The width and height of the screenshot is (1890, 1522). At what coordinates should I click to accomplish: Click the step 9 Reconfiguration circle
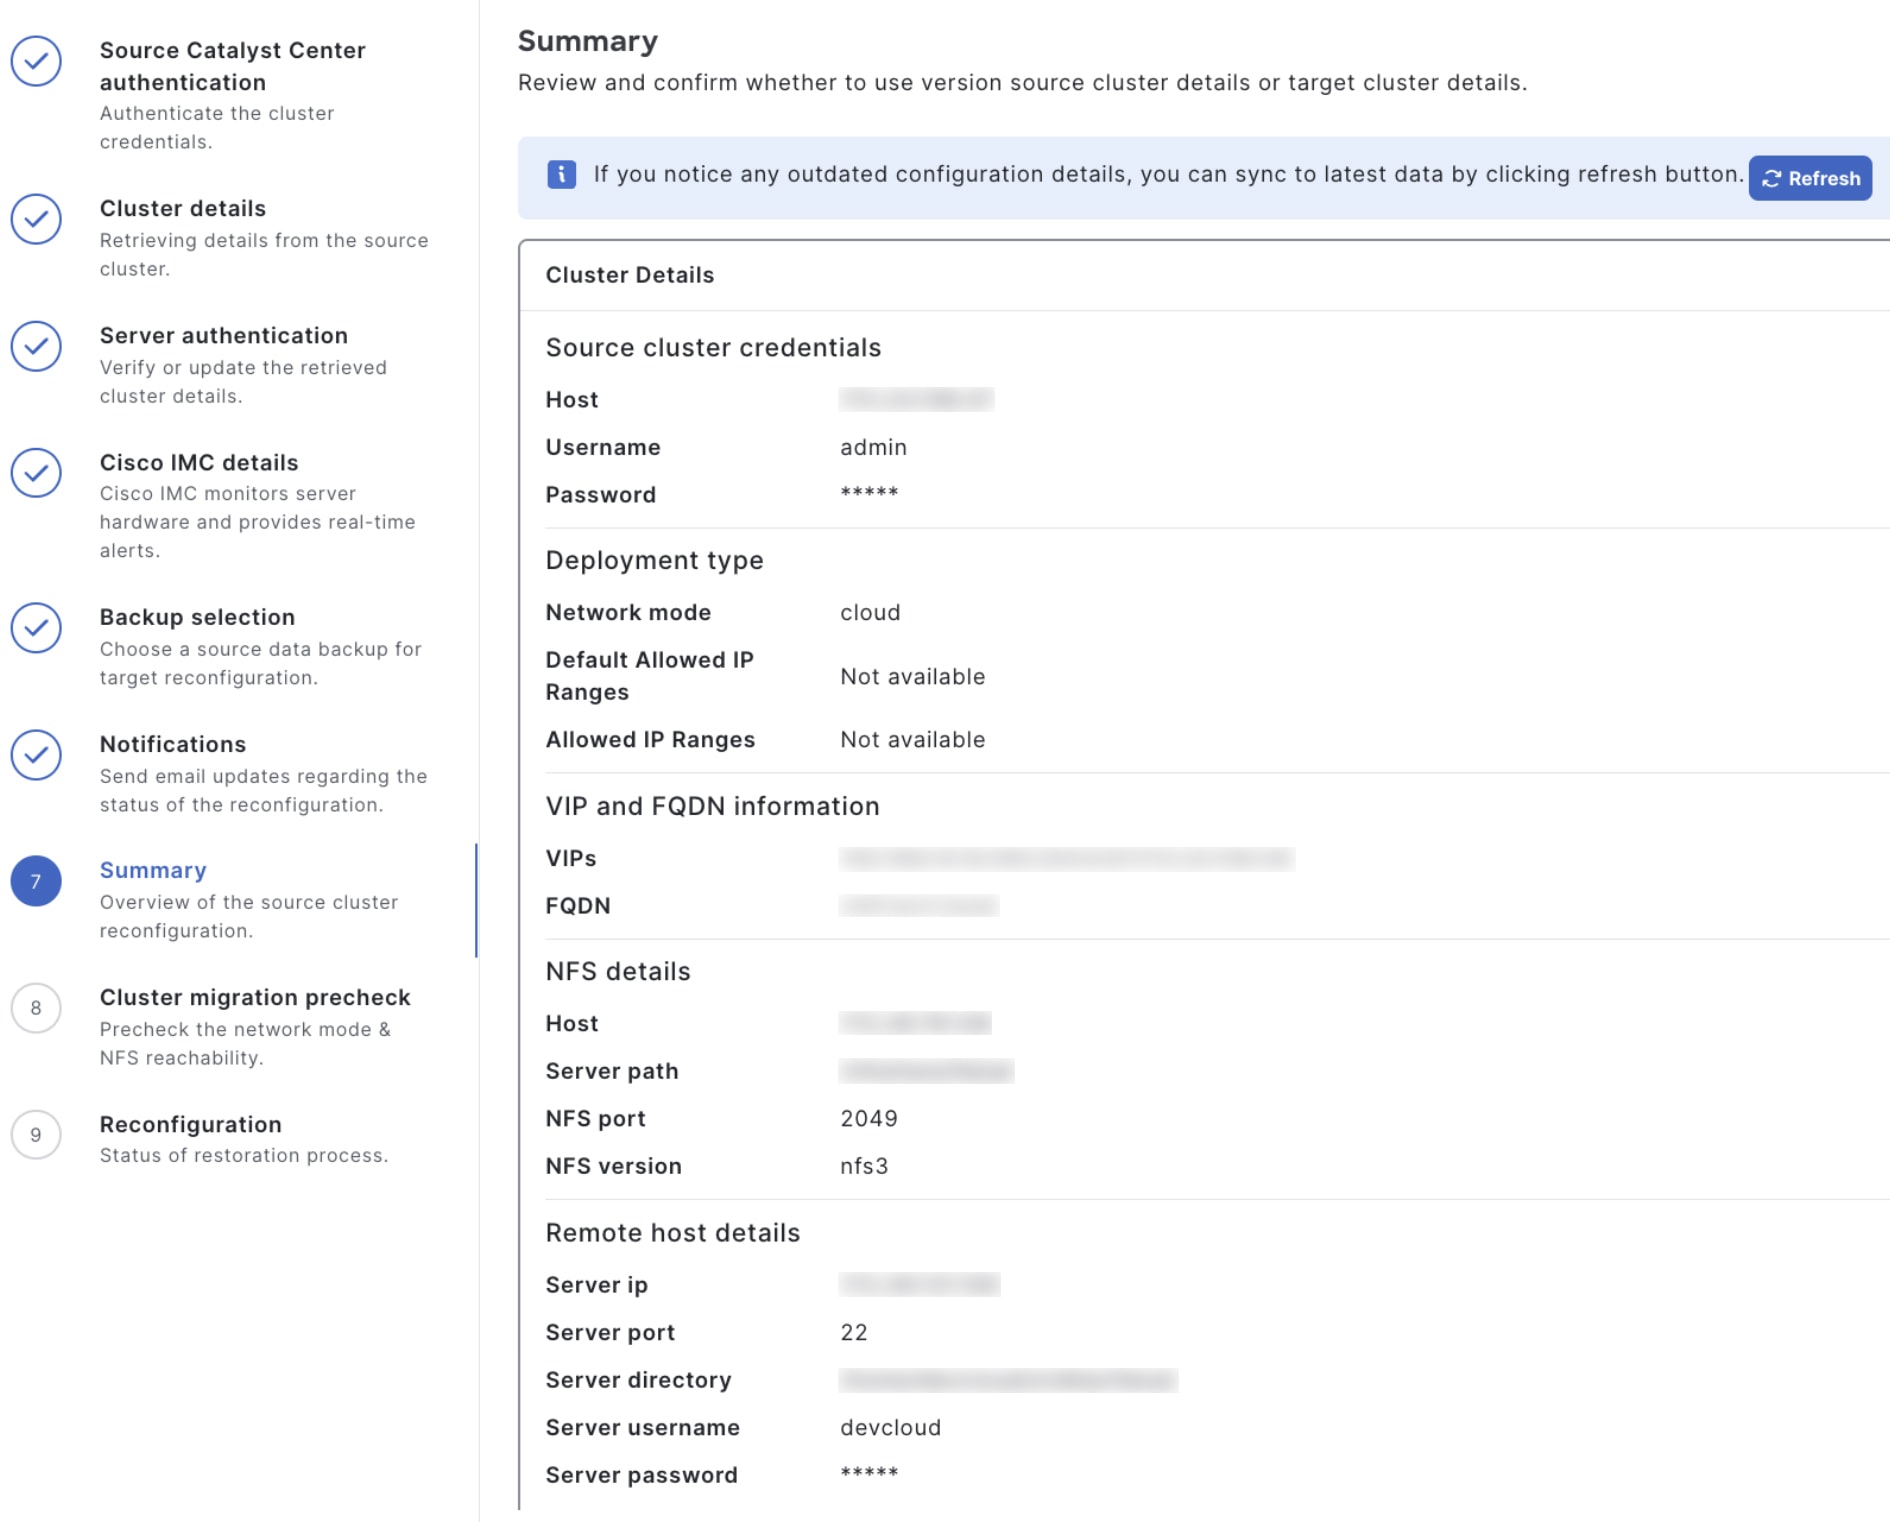click(36, 1135)
